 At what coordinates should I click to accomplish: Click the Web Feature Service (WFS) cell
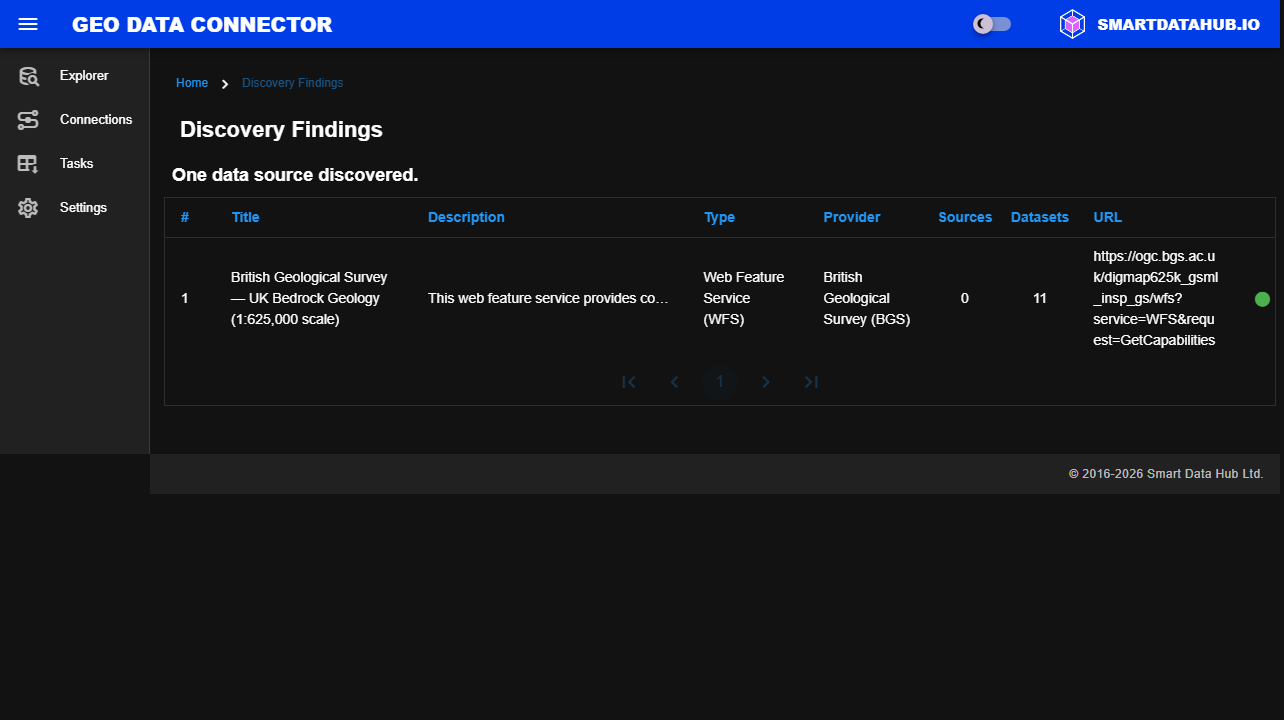tap(744, 298)
